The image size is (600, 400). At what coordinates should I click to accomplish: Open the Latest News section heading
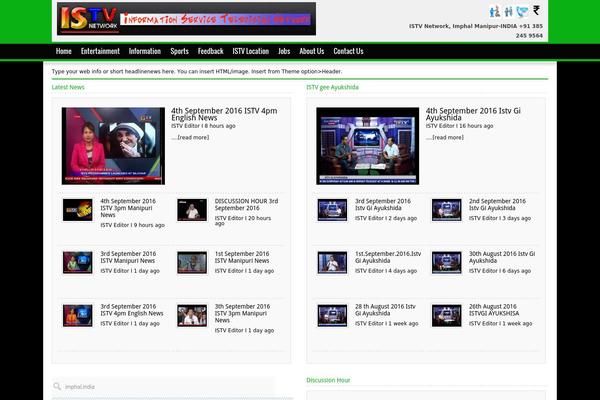tap(68, 87)
